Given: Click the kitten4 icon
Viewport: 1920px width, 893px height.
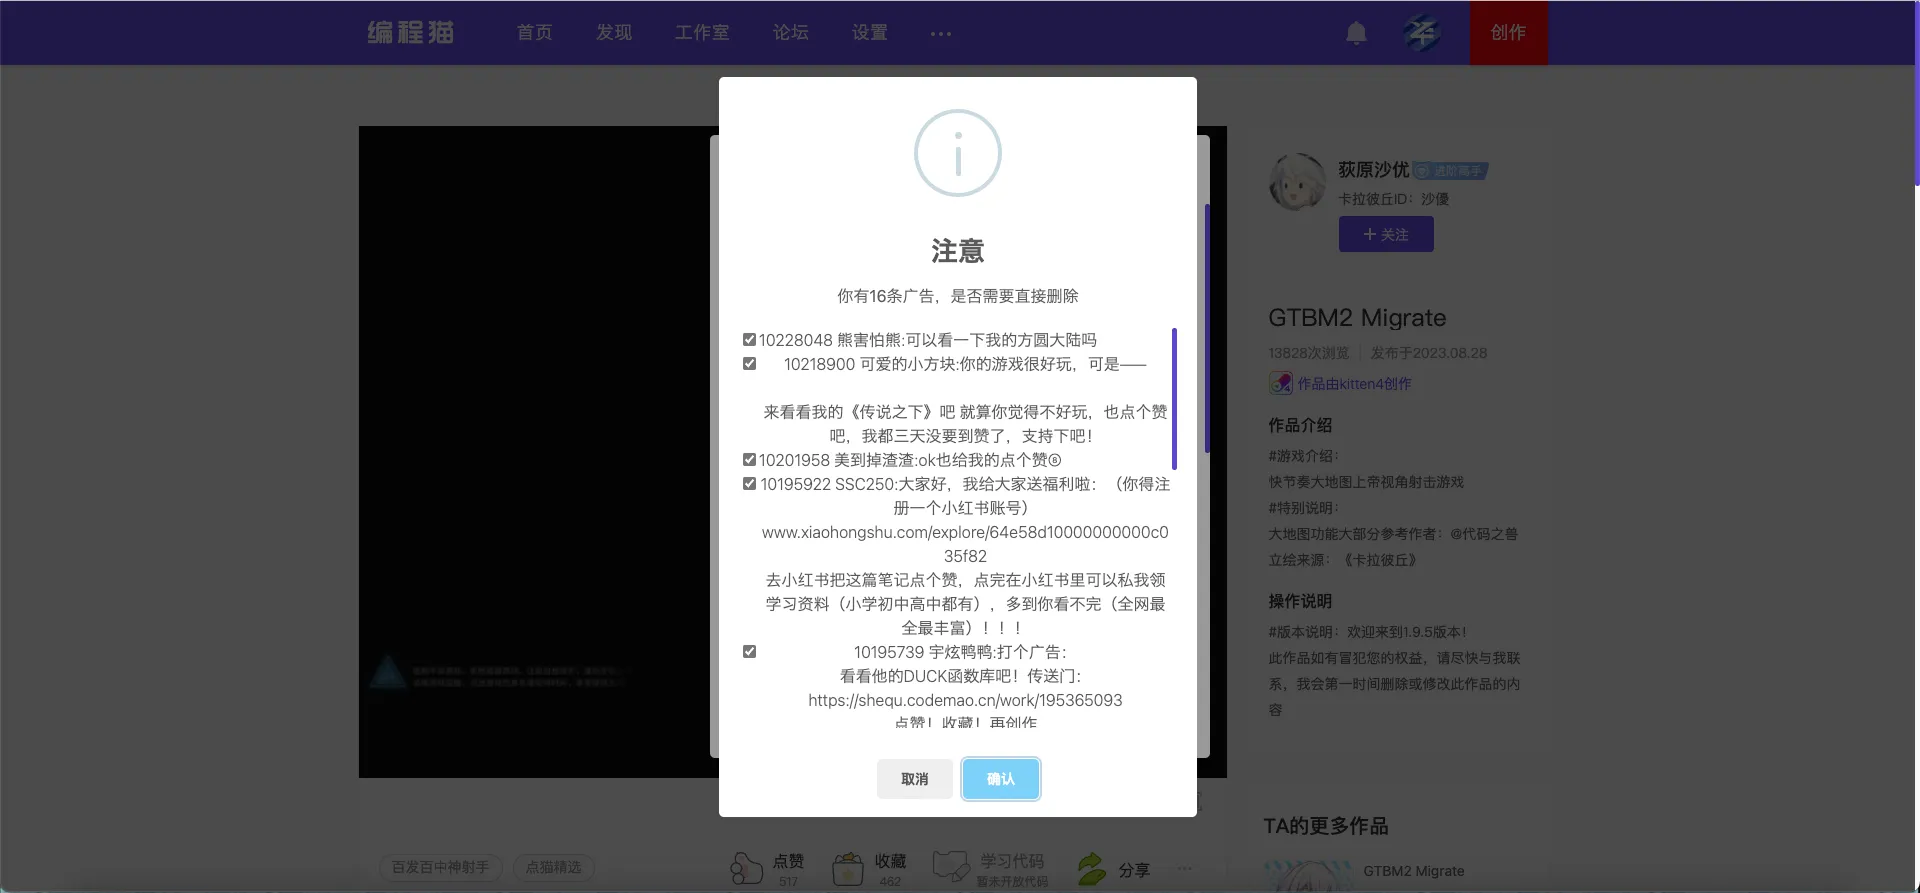Looking at the screenshot, I should 1280,383.
